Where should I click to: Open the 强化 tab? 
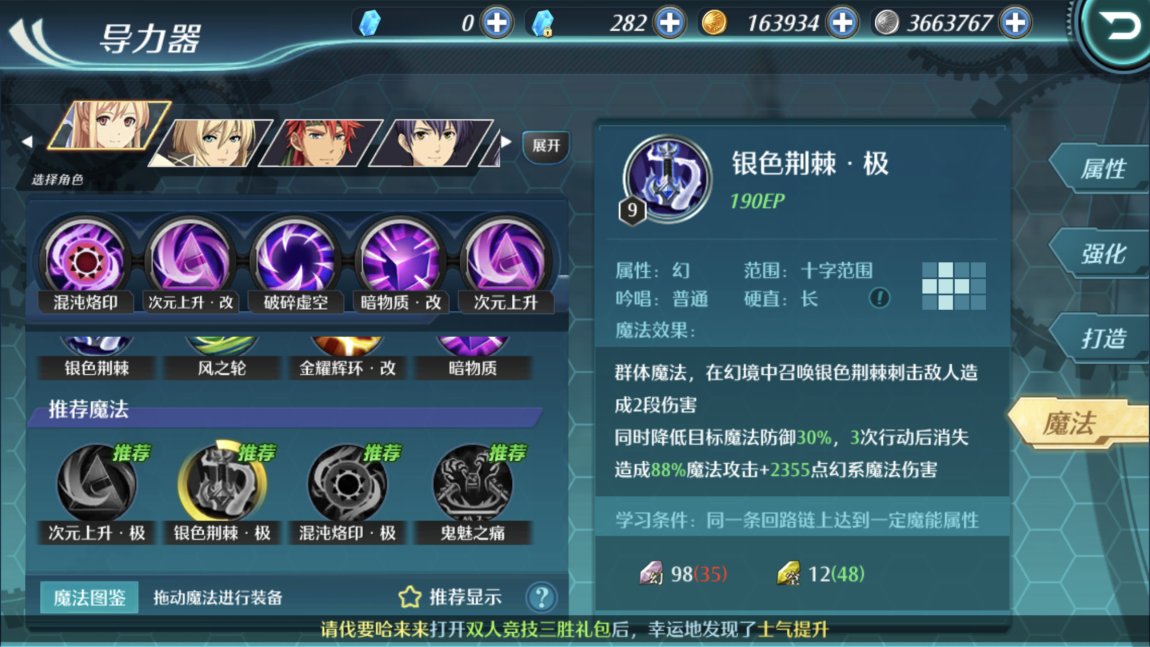pyautogui.click(x=1100, y=254)
